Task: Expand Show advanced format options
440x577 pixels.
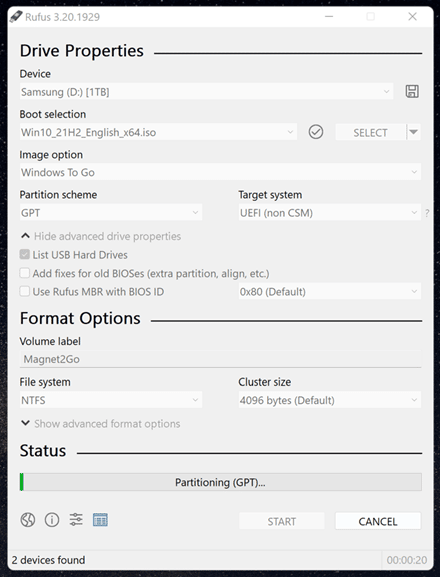Action: 100,424
